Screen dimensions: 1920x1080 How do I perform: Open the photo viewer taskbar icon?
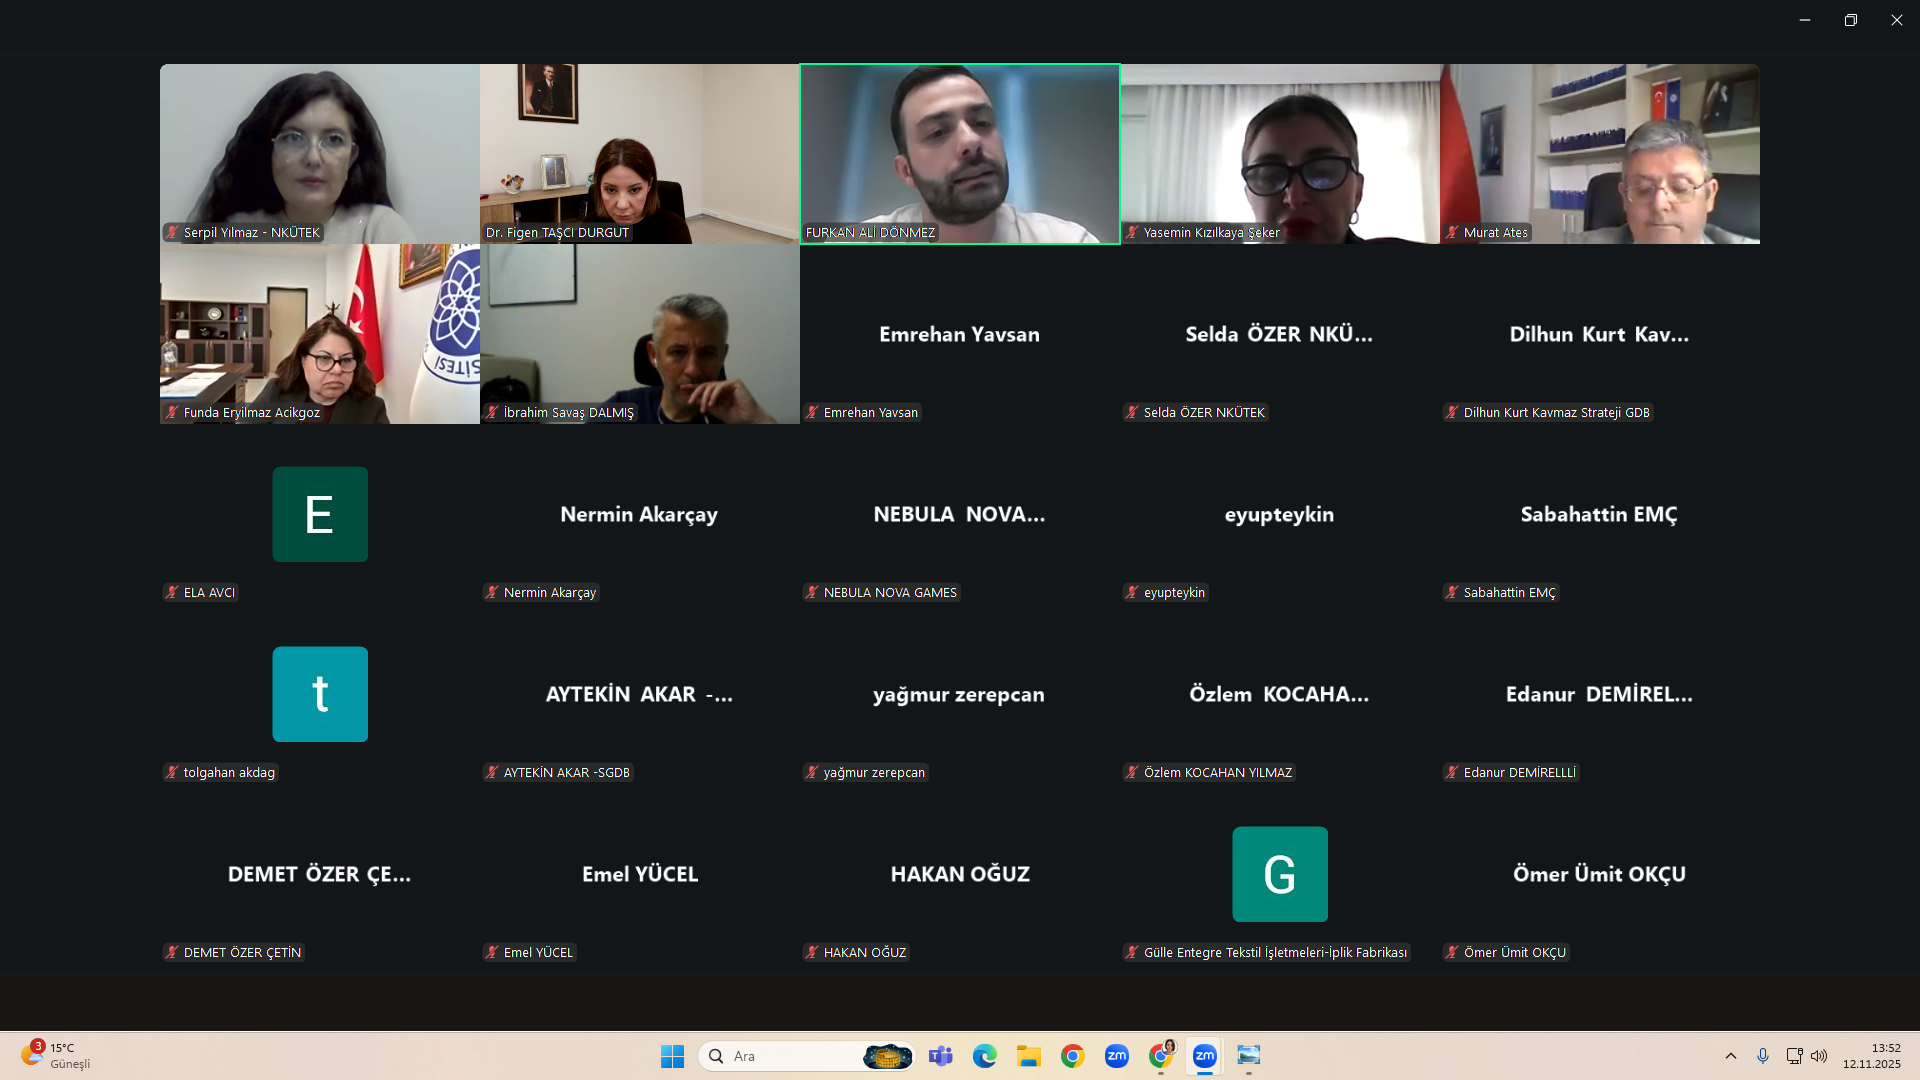(x=1248, y=1056)
